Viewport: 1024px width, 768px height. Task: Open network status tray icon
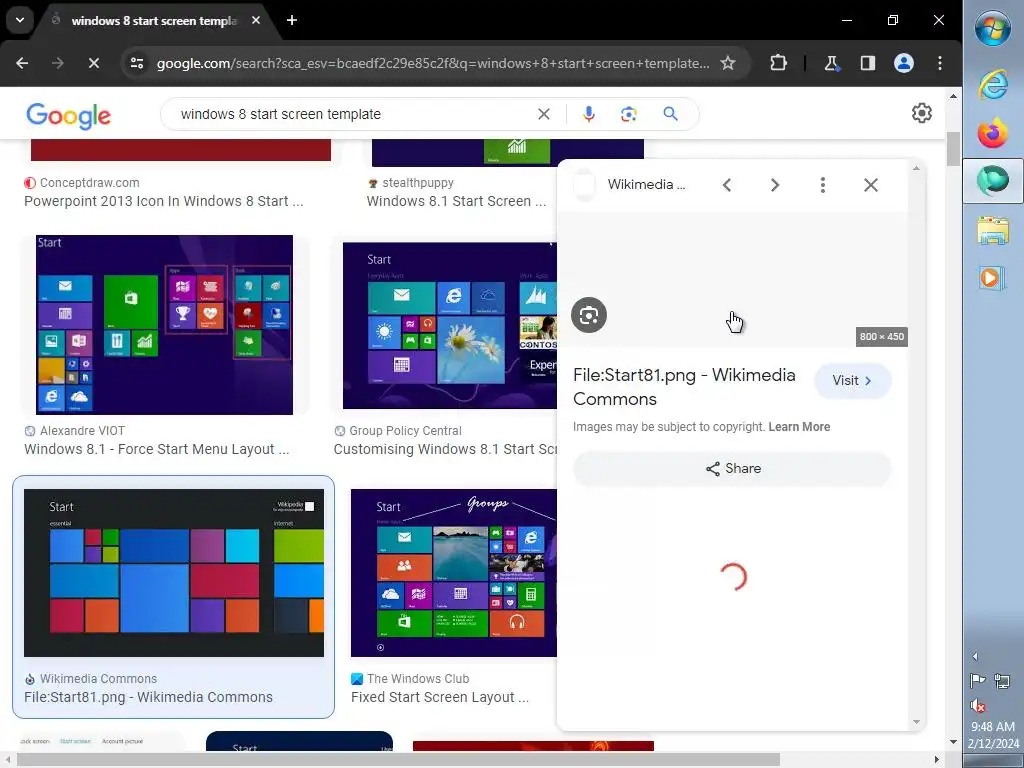(1002, 681)
